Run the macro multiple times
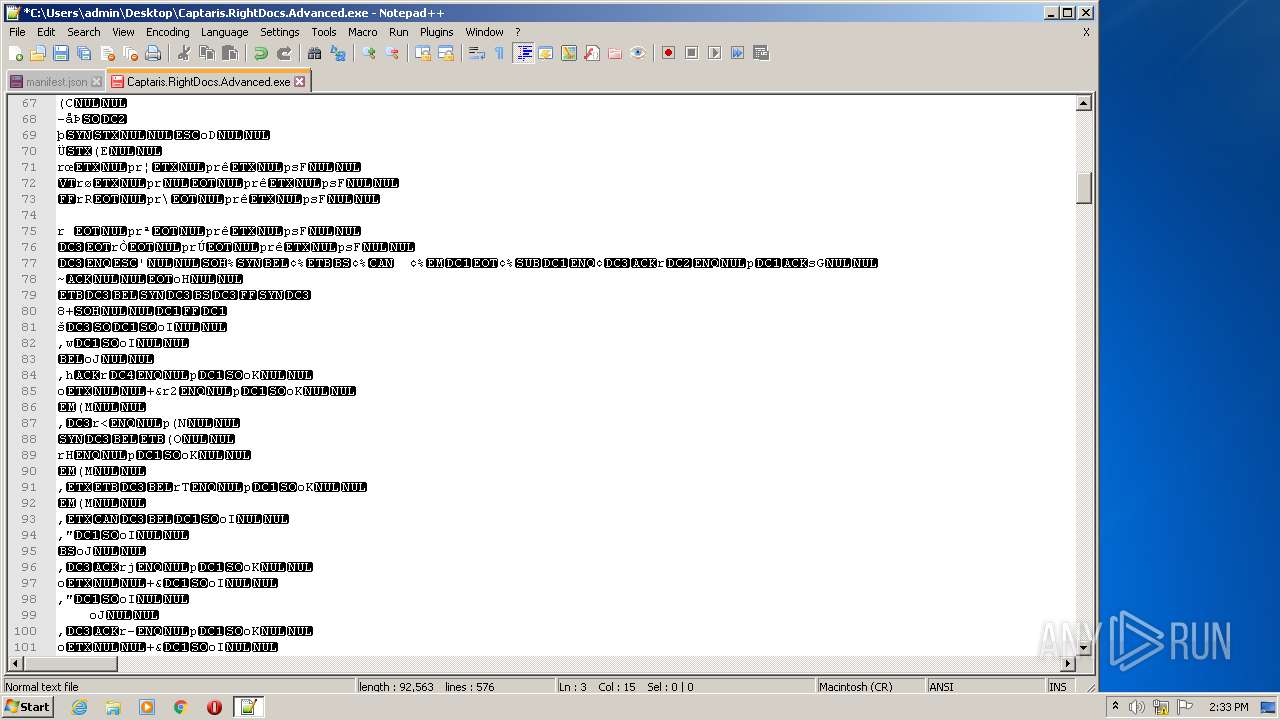The height and width of the screenshot is (720, 1280). click(x=737, y=53)
